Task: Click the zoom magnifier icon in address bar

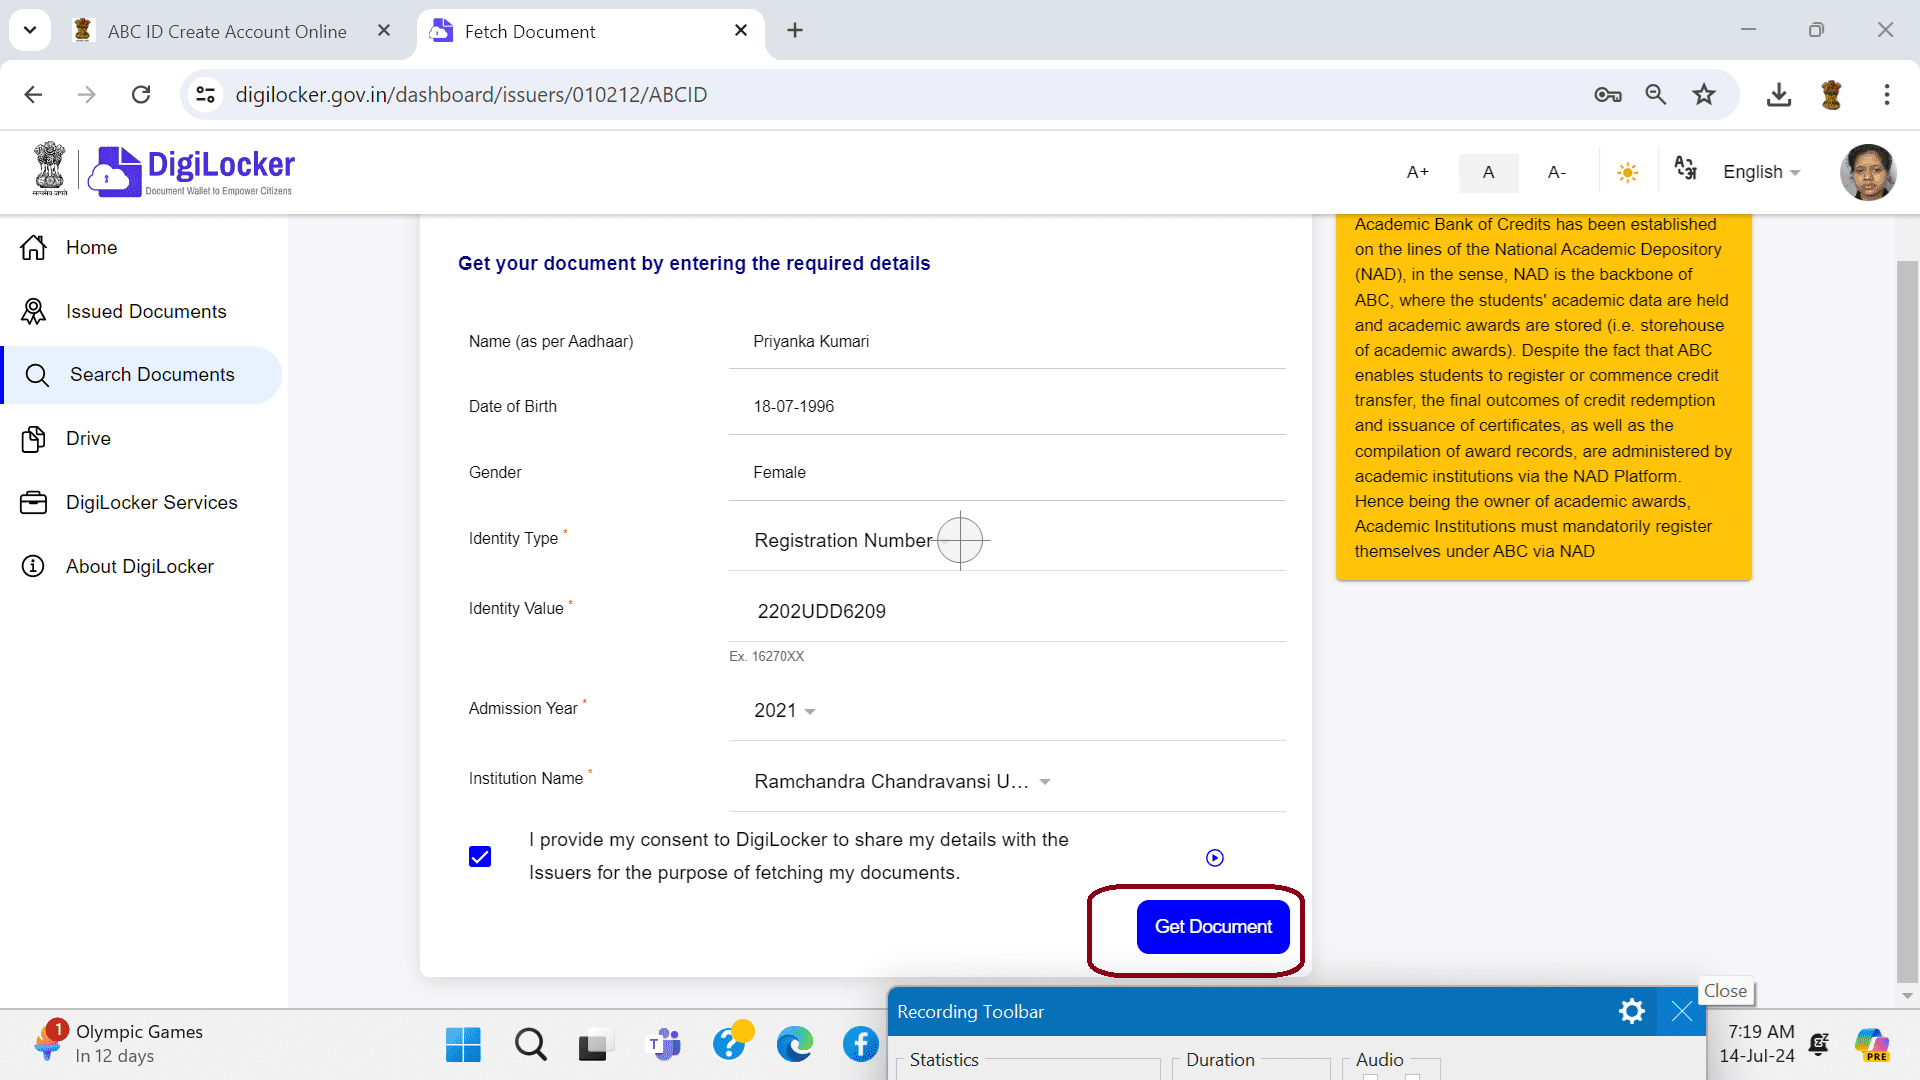Action: click(x=1656, y=94)
